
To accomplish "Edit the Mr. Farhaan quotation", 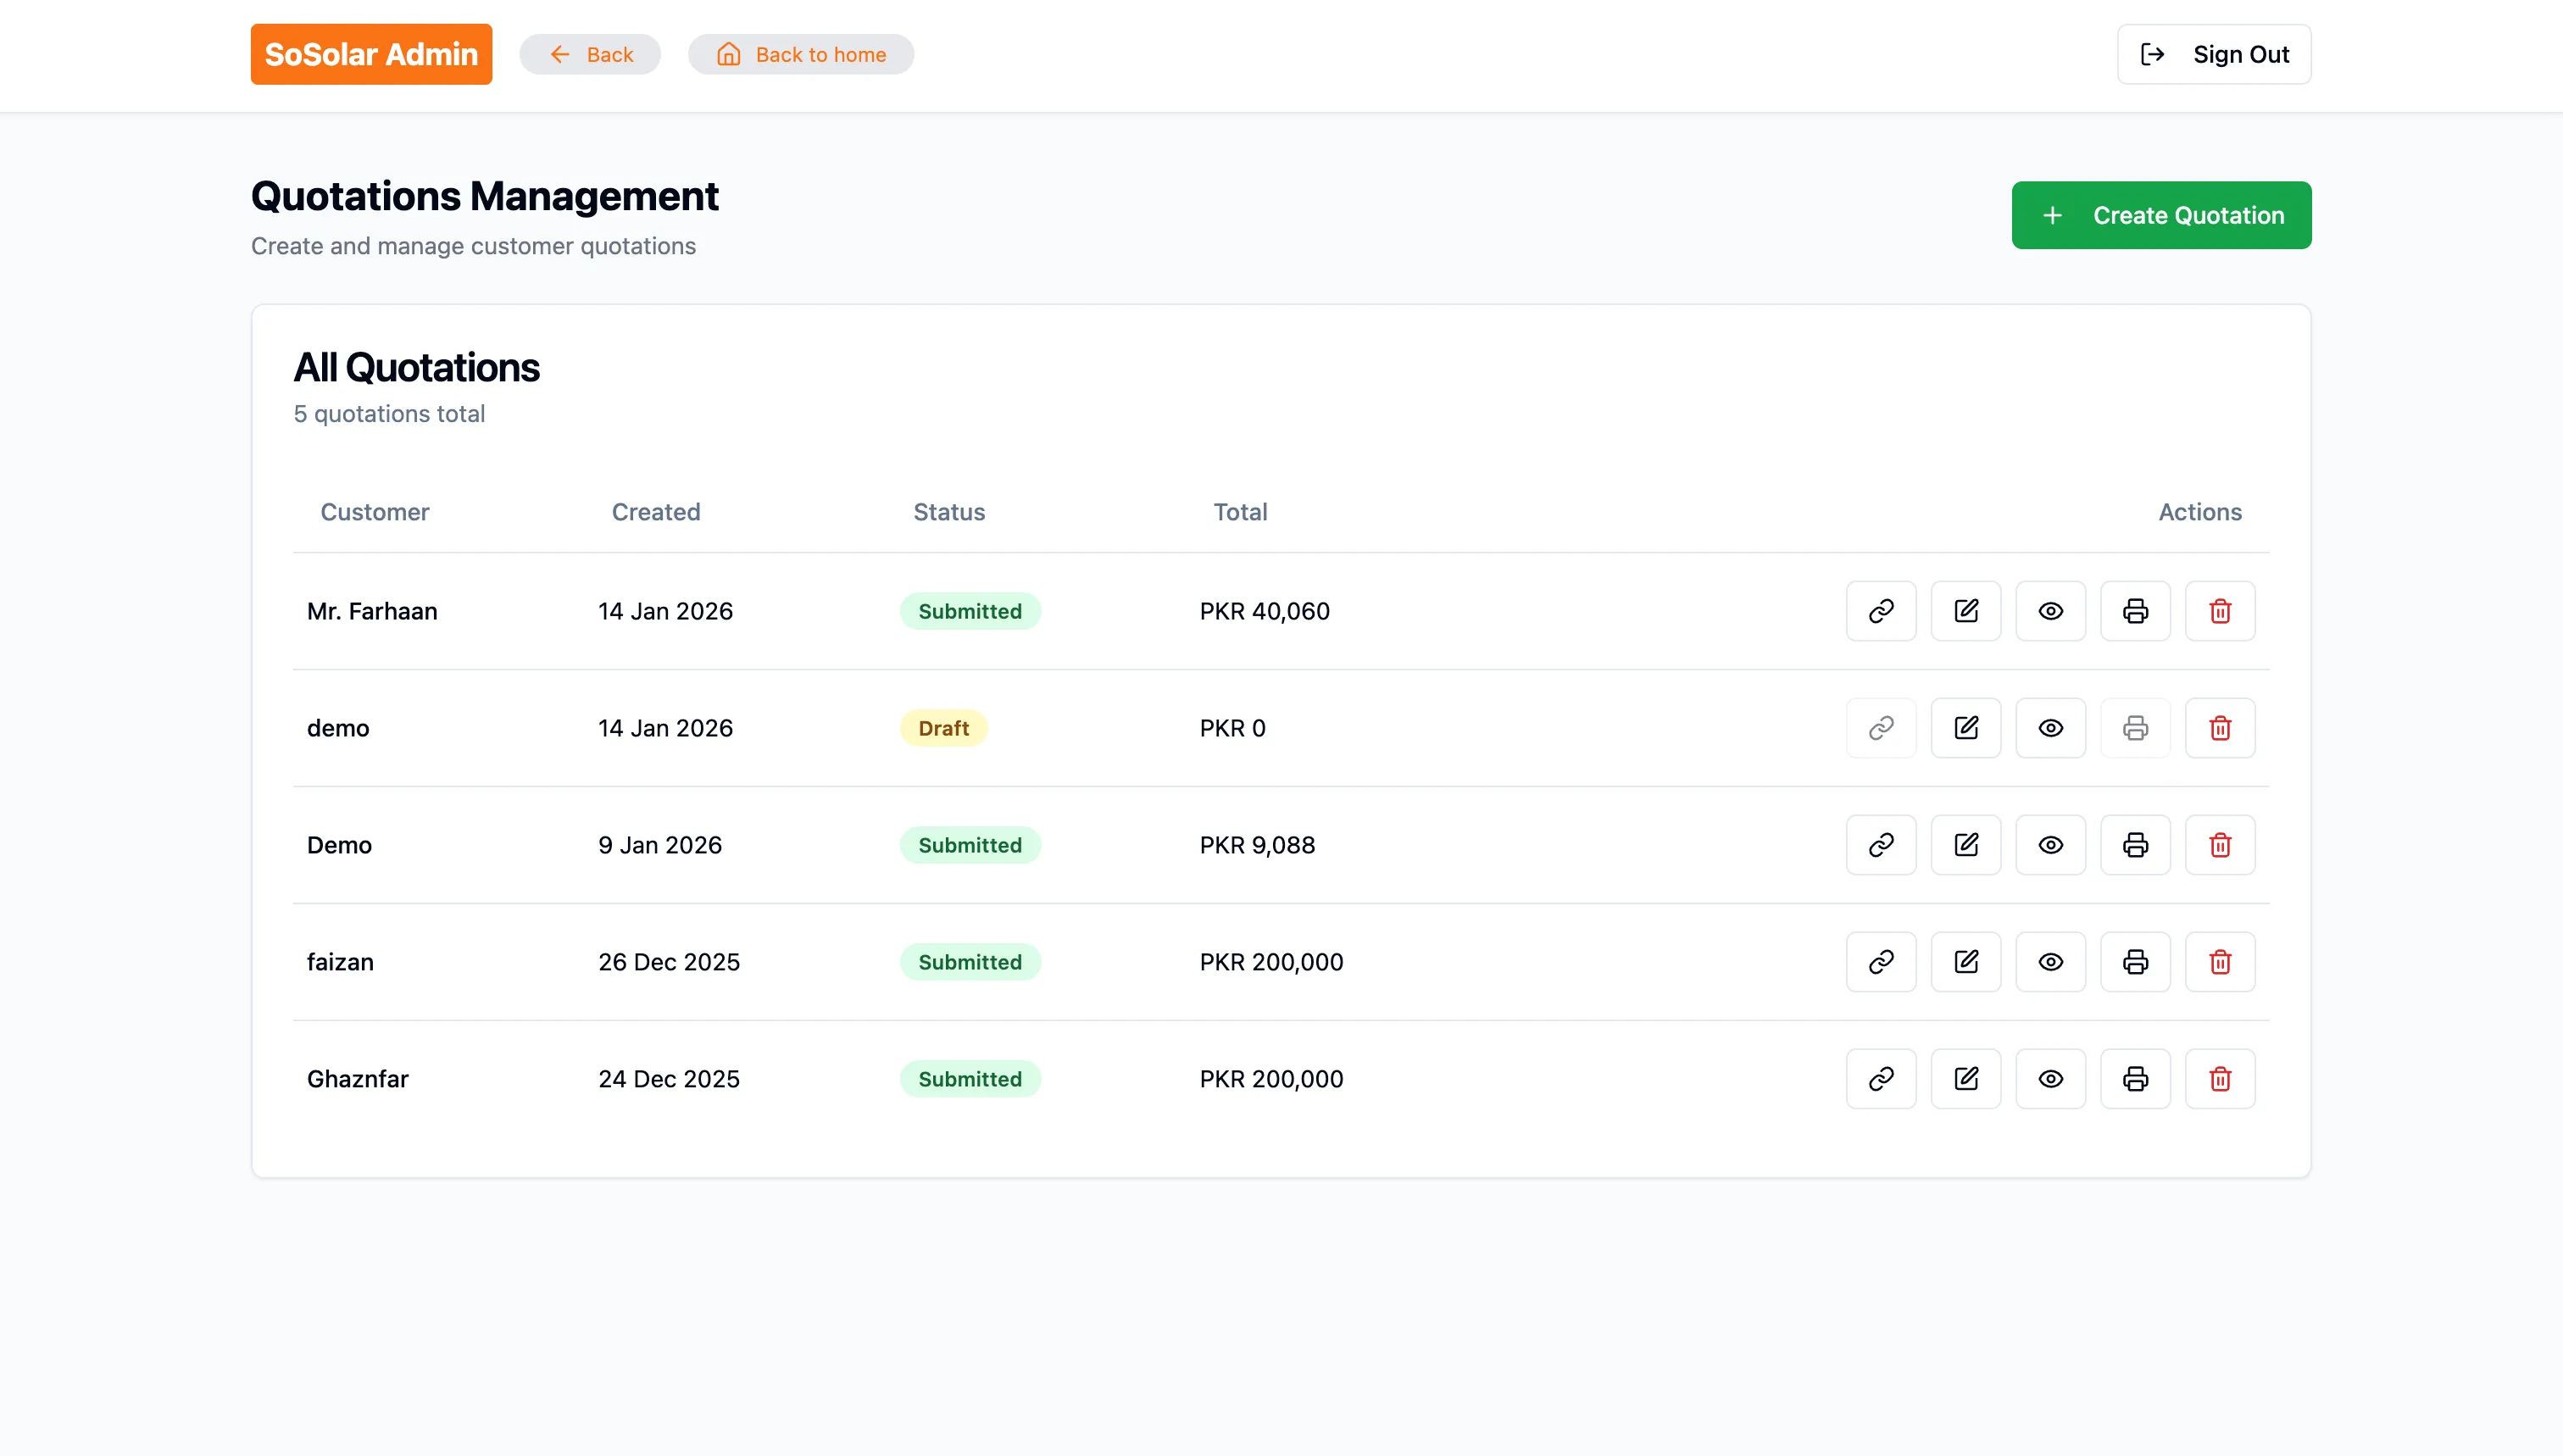I will [1965, 611].
